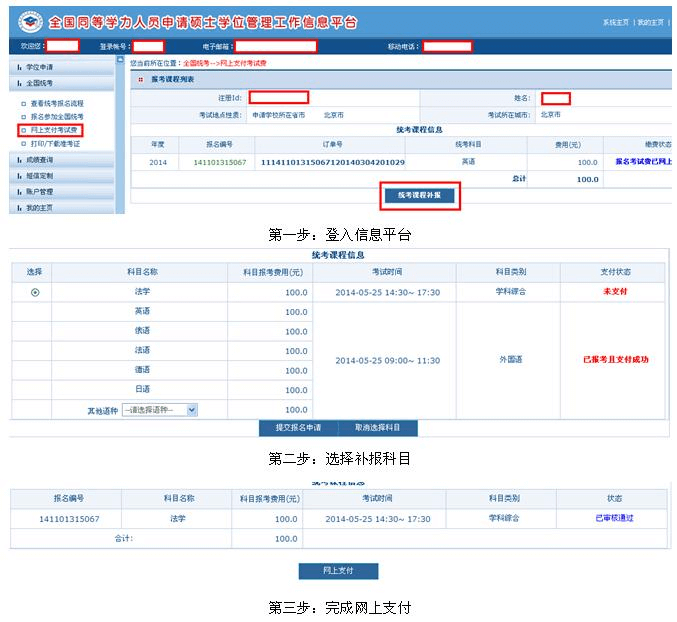Viewport: 677px width, 622px height.
Task: Open the 其他语种 language dropdown
Action: [160, 409]
